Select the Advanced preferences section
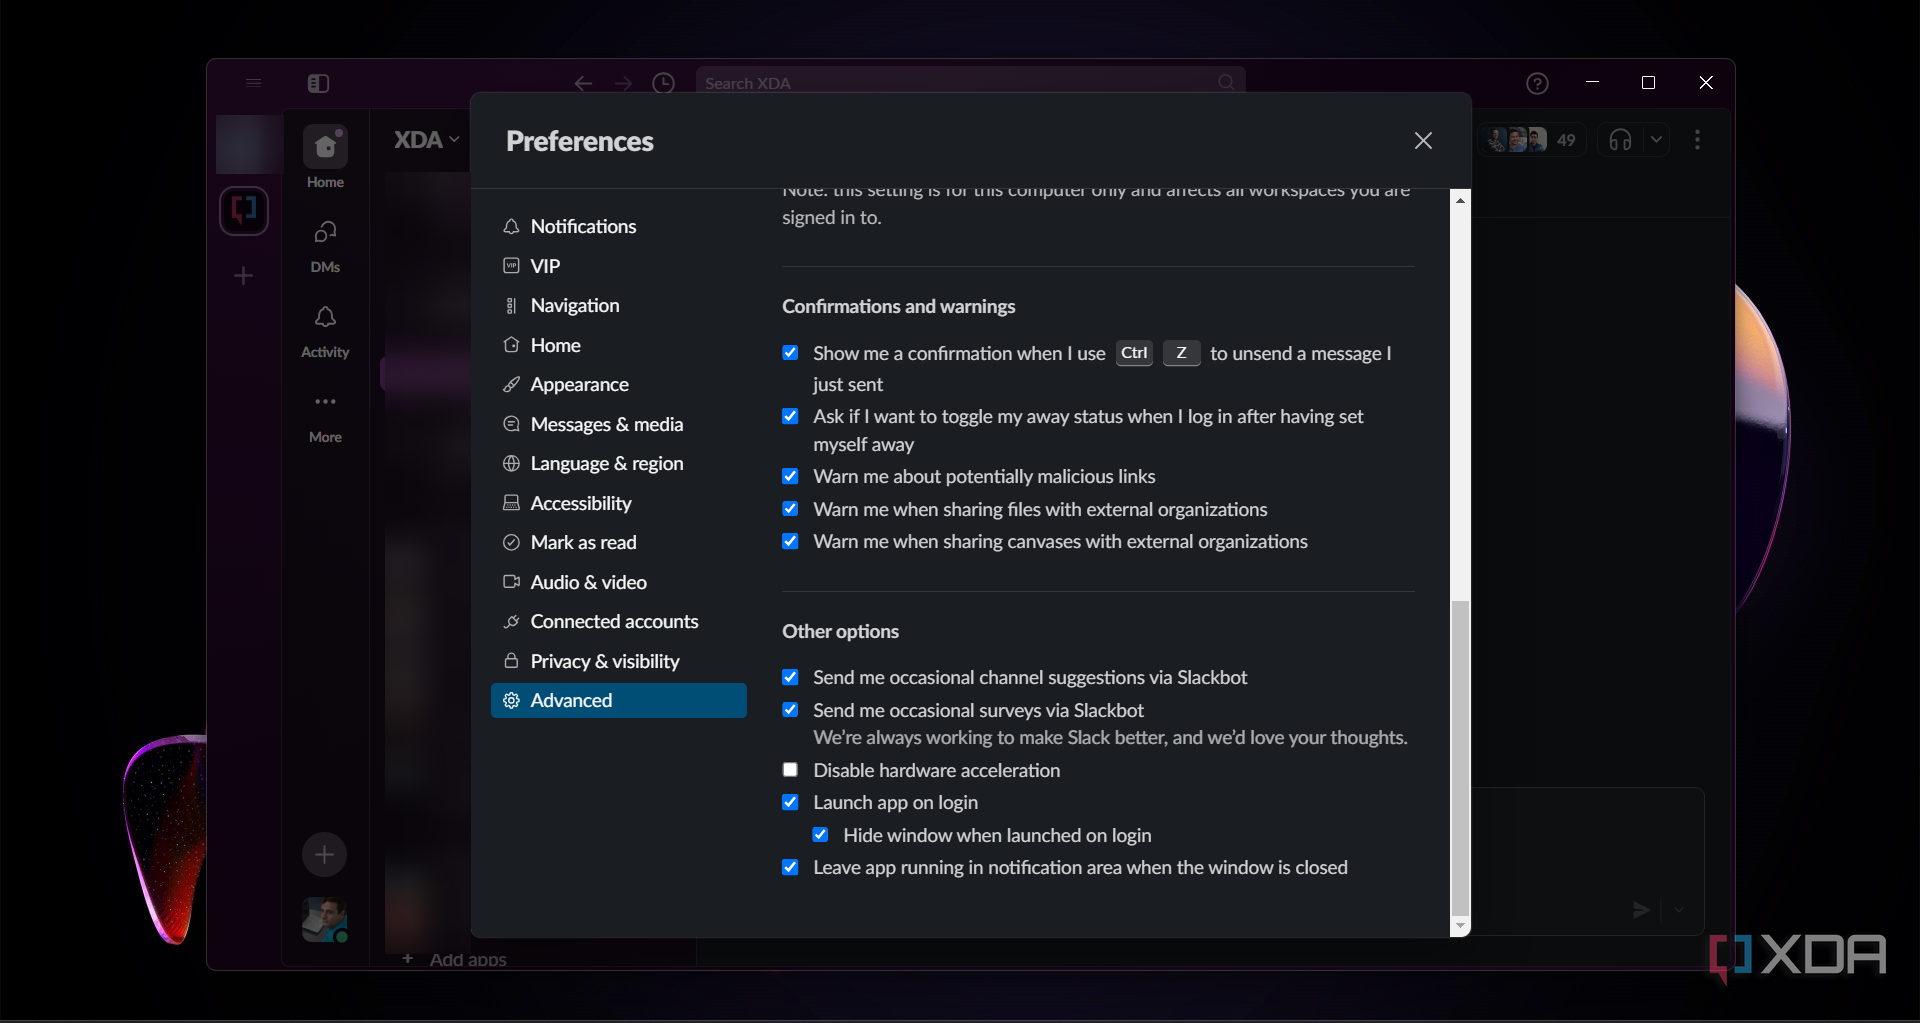Viewport: 1920px width, 1023px height. coord(619,700)
